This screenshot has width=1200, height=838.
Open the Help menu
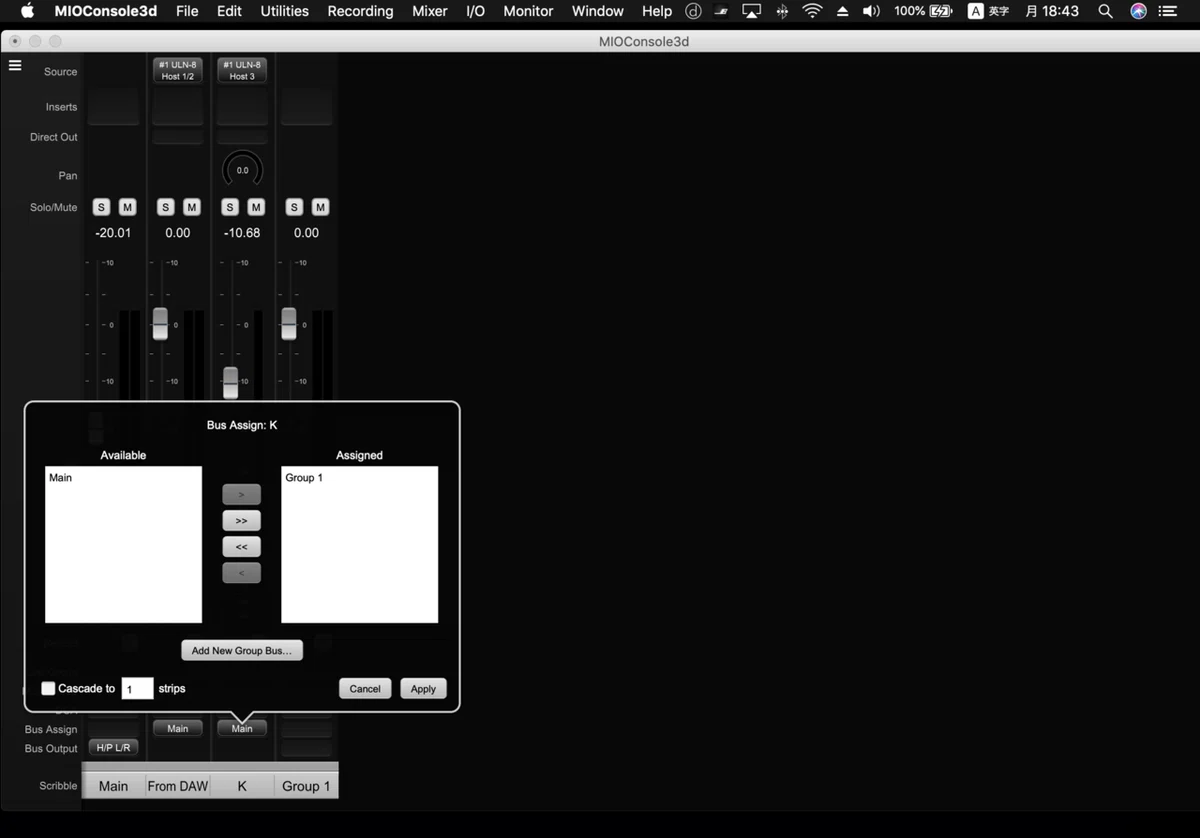657,11
